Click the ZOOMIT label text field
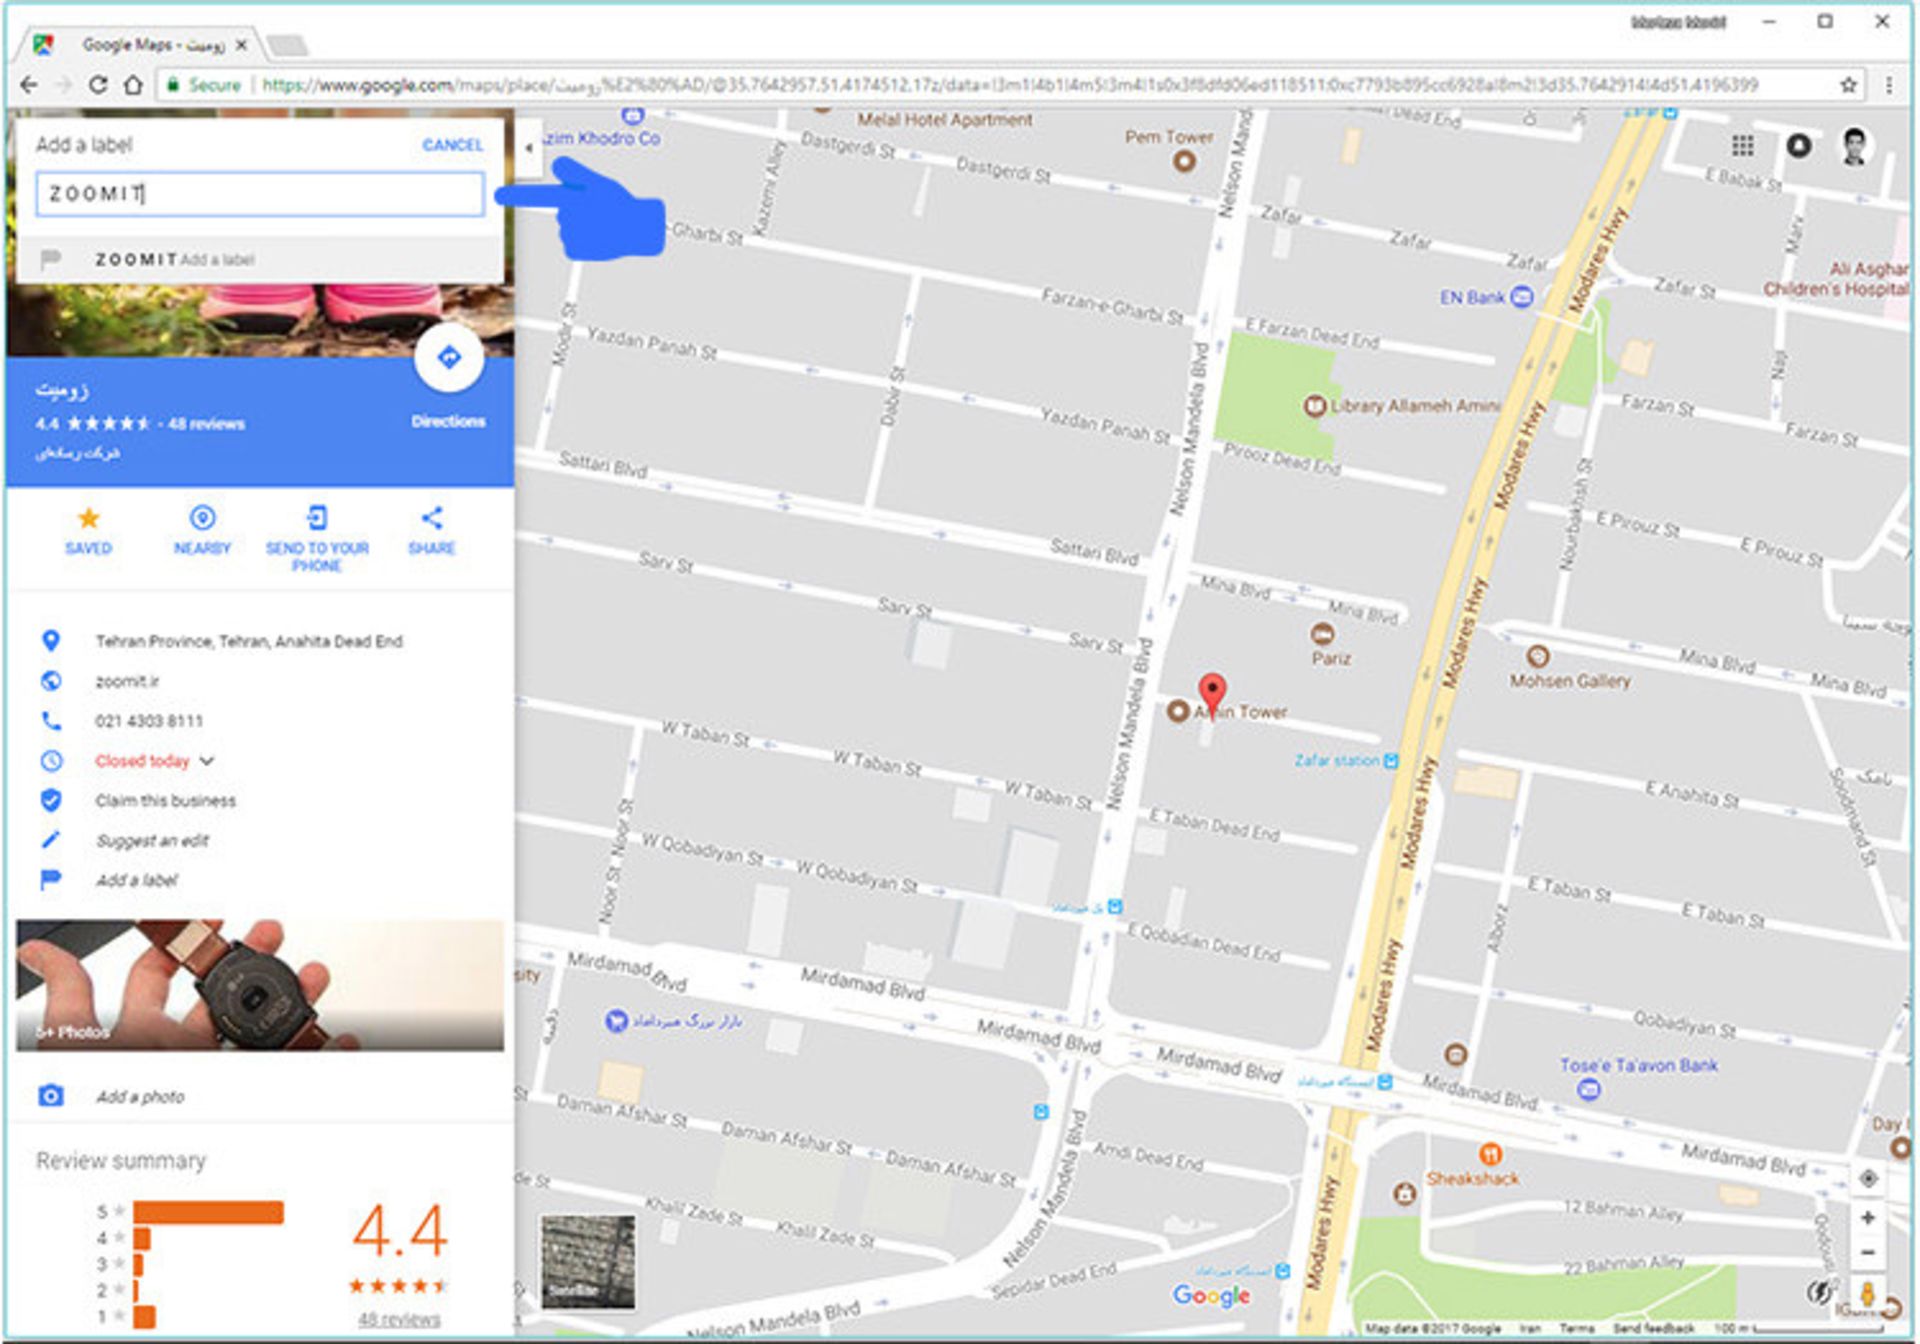Image resolution: width=1920 pixels, height=1344 pixels. (260, 194)
